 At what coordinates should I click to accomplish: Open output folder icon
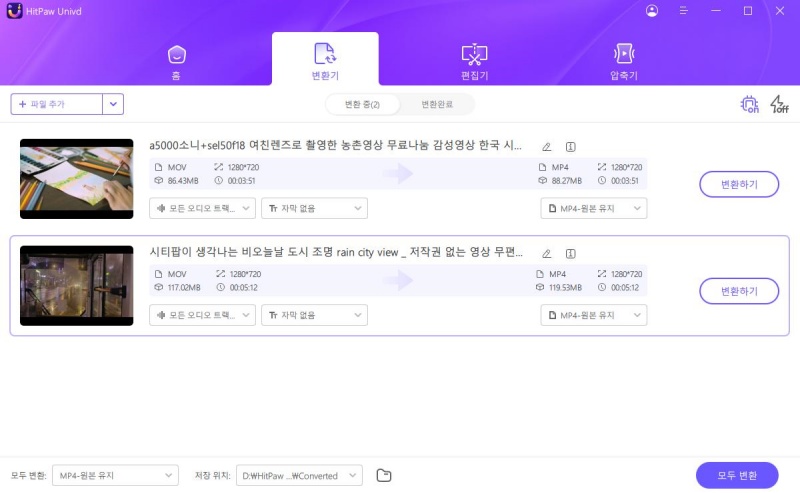tap(384, 476)
